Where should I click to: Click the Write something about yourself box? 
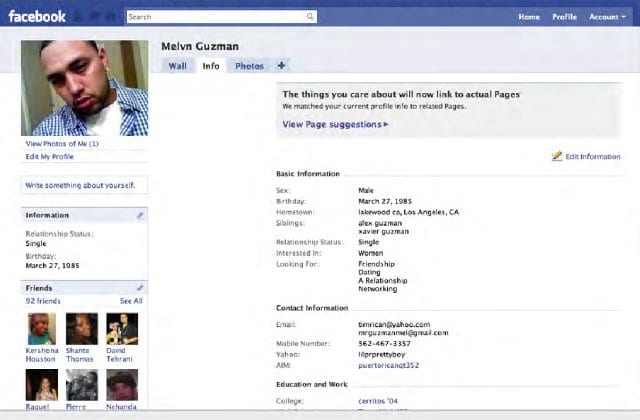tap(84, 185)
